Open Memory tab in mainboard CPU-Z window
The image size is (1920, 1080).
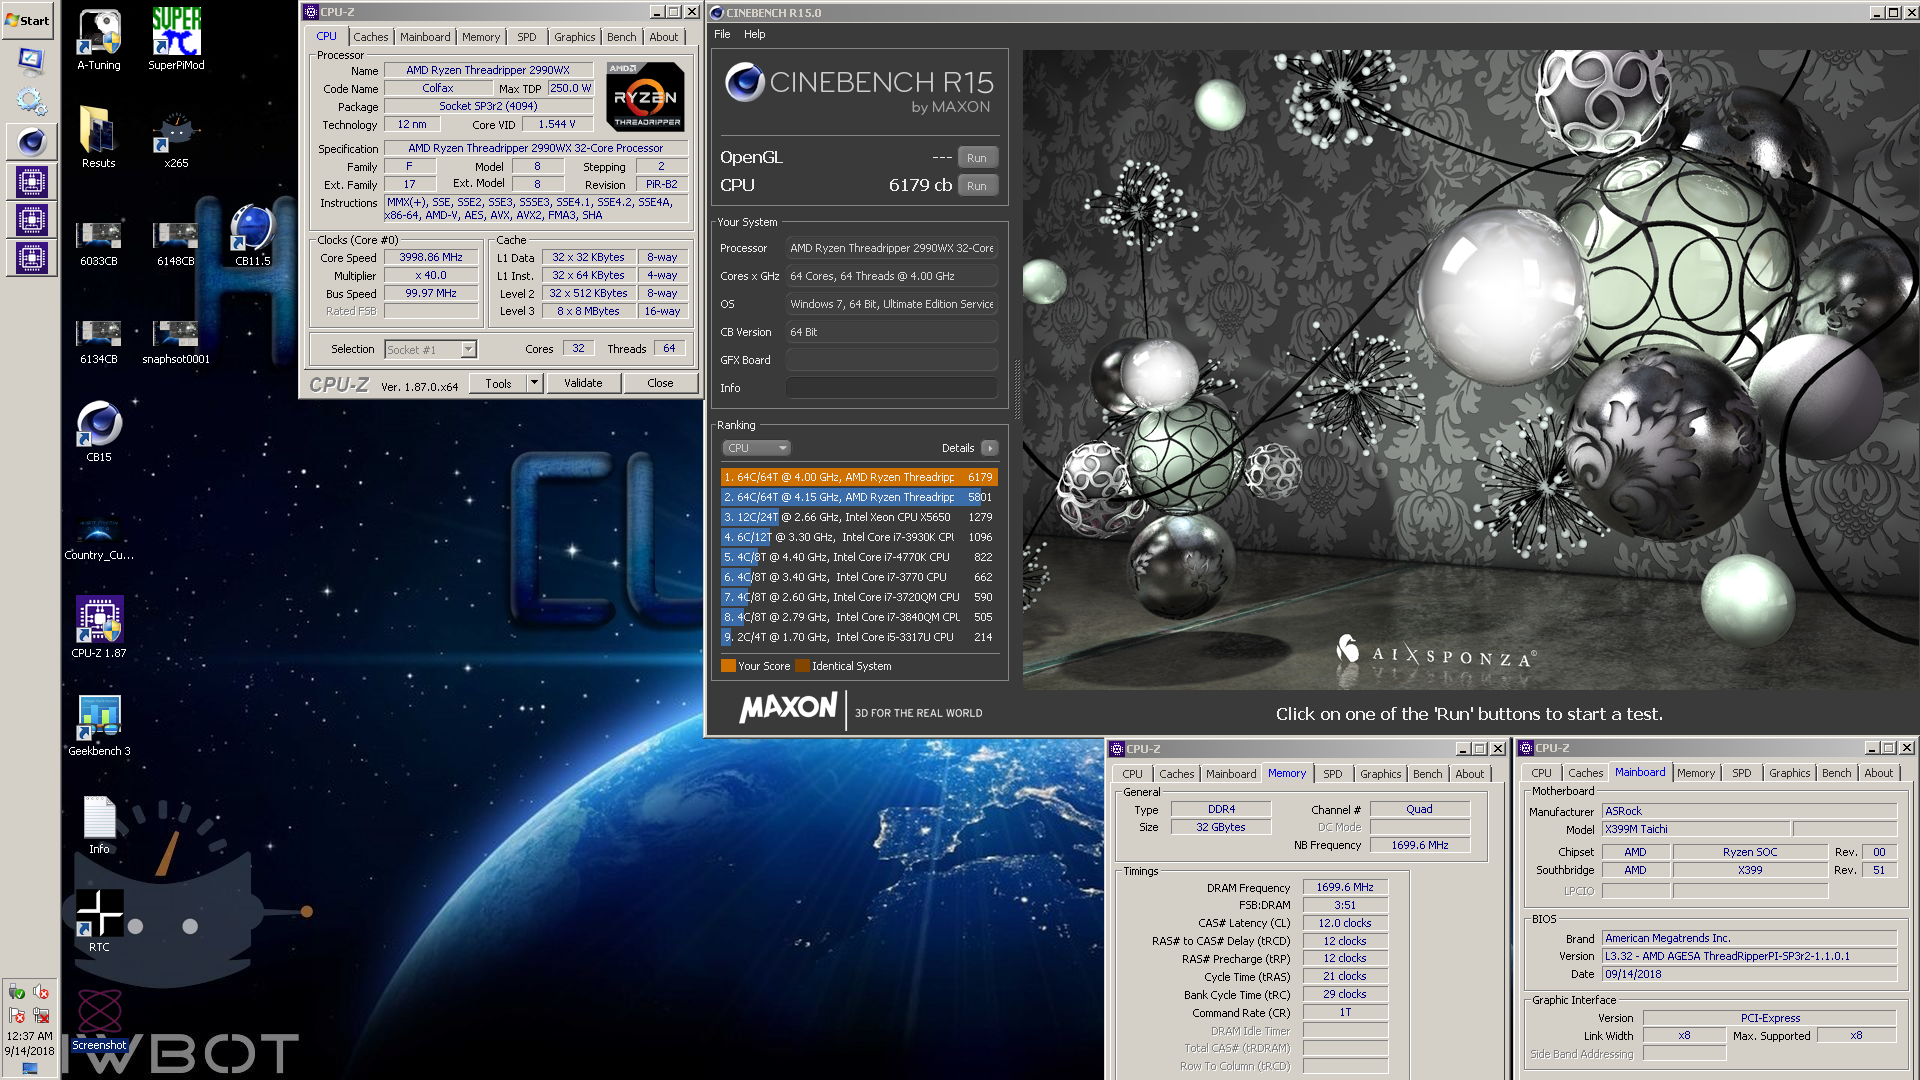(1696, 773)
